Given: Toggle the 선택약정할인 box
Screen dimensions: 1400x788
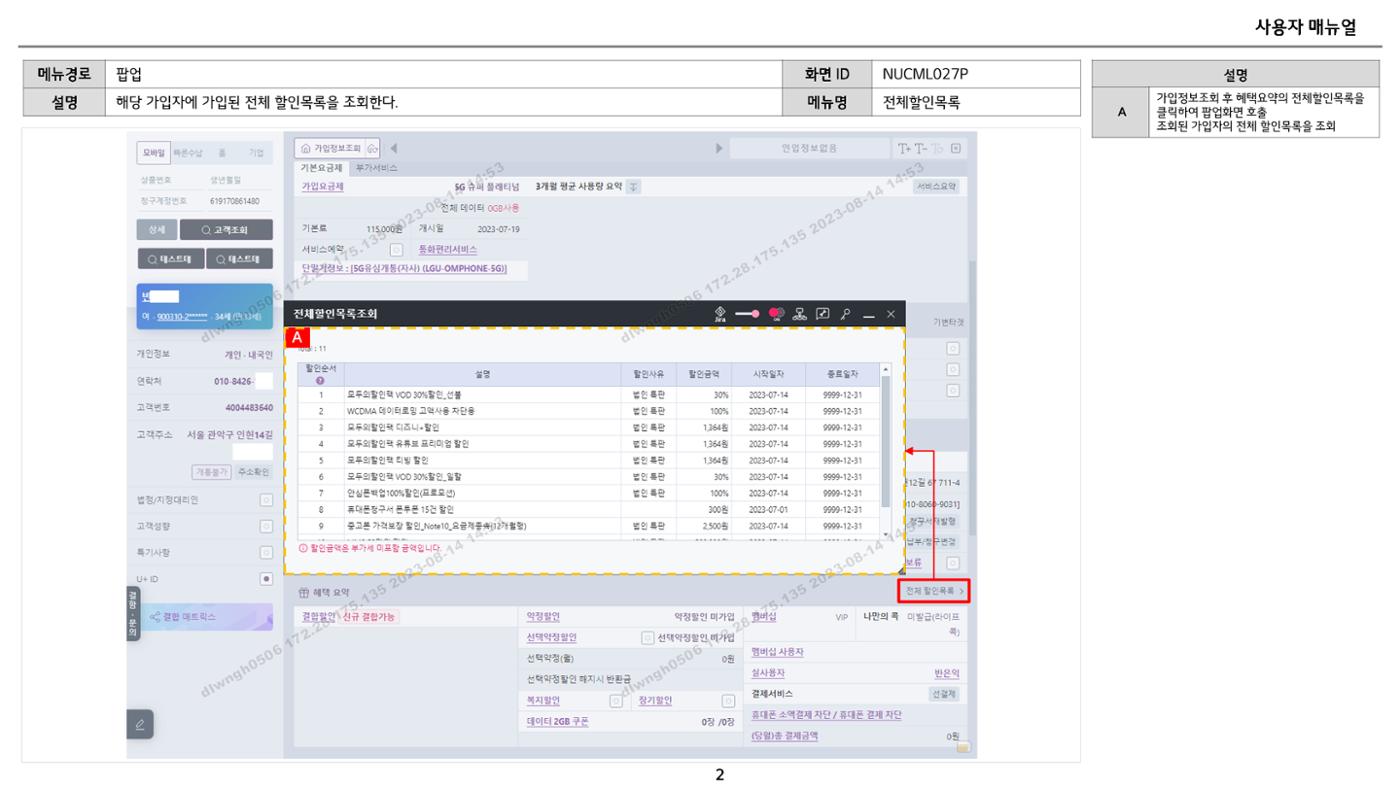Looking at the screenshot, I should pos(647,637).
